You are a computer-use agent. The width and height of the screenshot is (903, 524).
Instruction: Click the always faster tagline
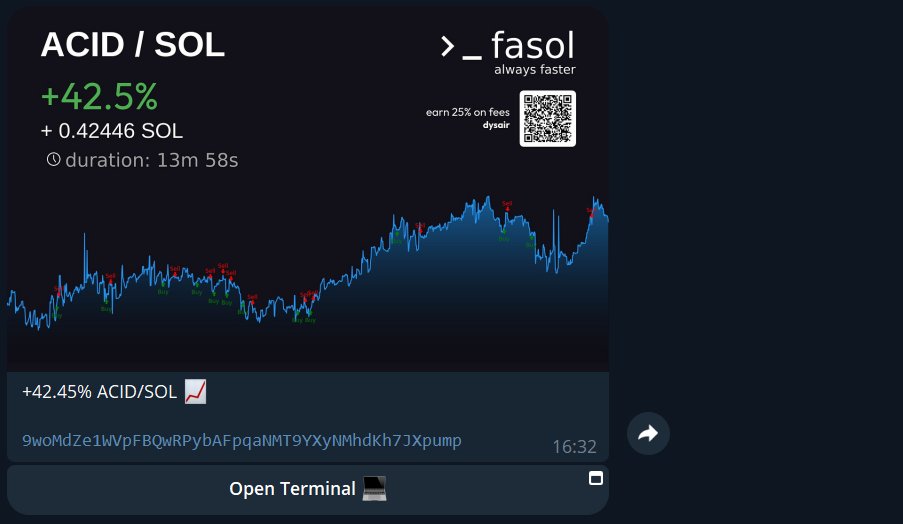(x=535, y=70)
